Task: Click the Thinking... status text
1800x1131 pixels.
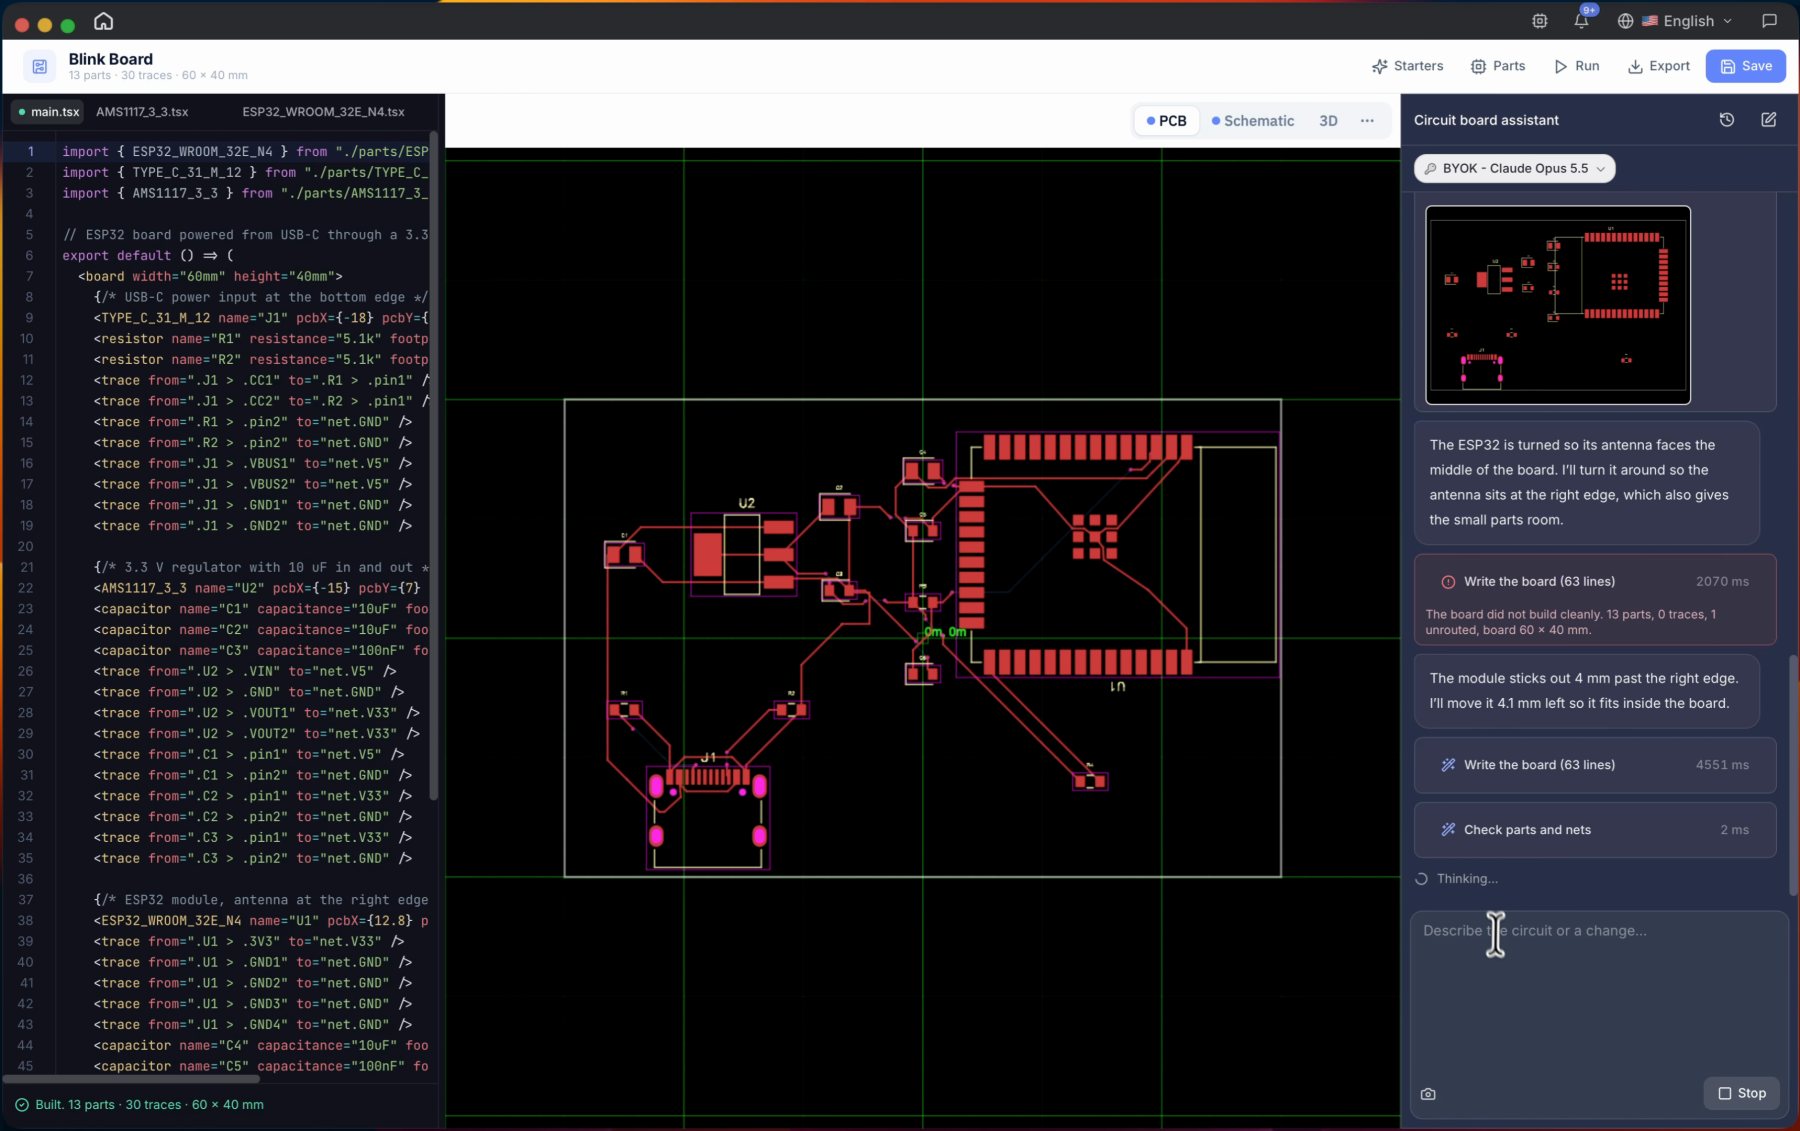Action: pyautogui.click(x=1467, y=879)
